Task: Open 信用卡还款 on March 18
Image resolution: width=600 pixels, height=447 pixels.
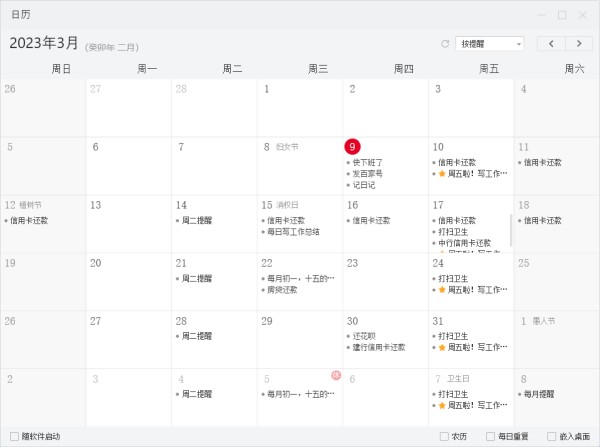Action: (543, 220)
